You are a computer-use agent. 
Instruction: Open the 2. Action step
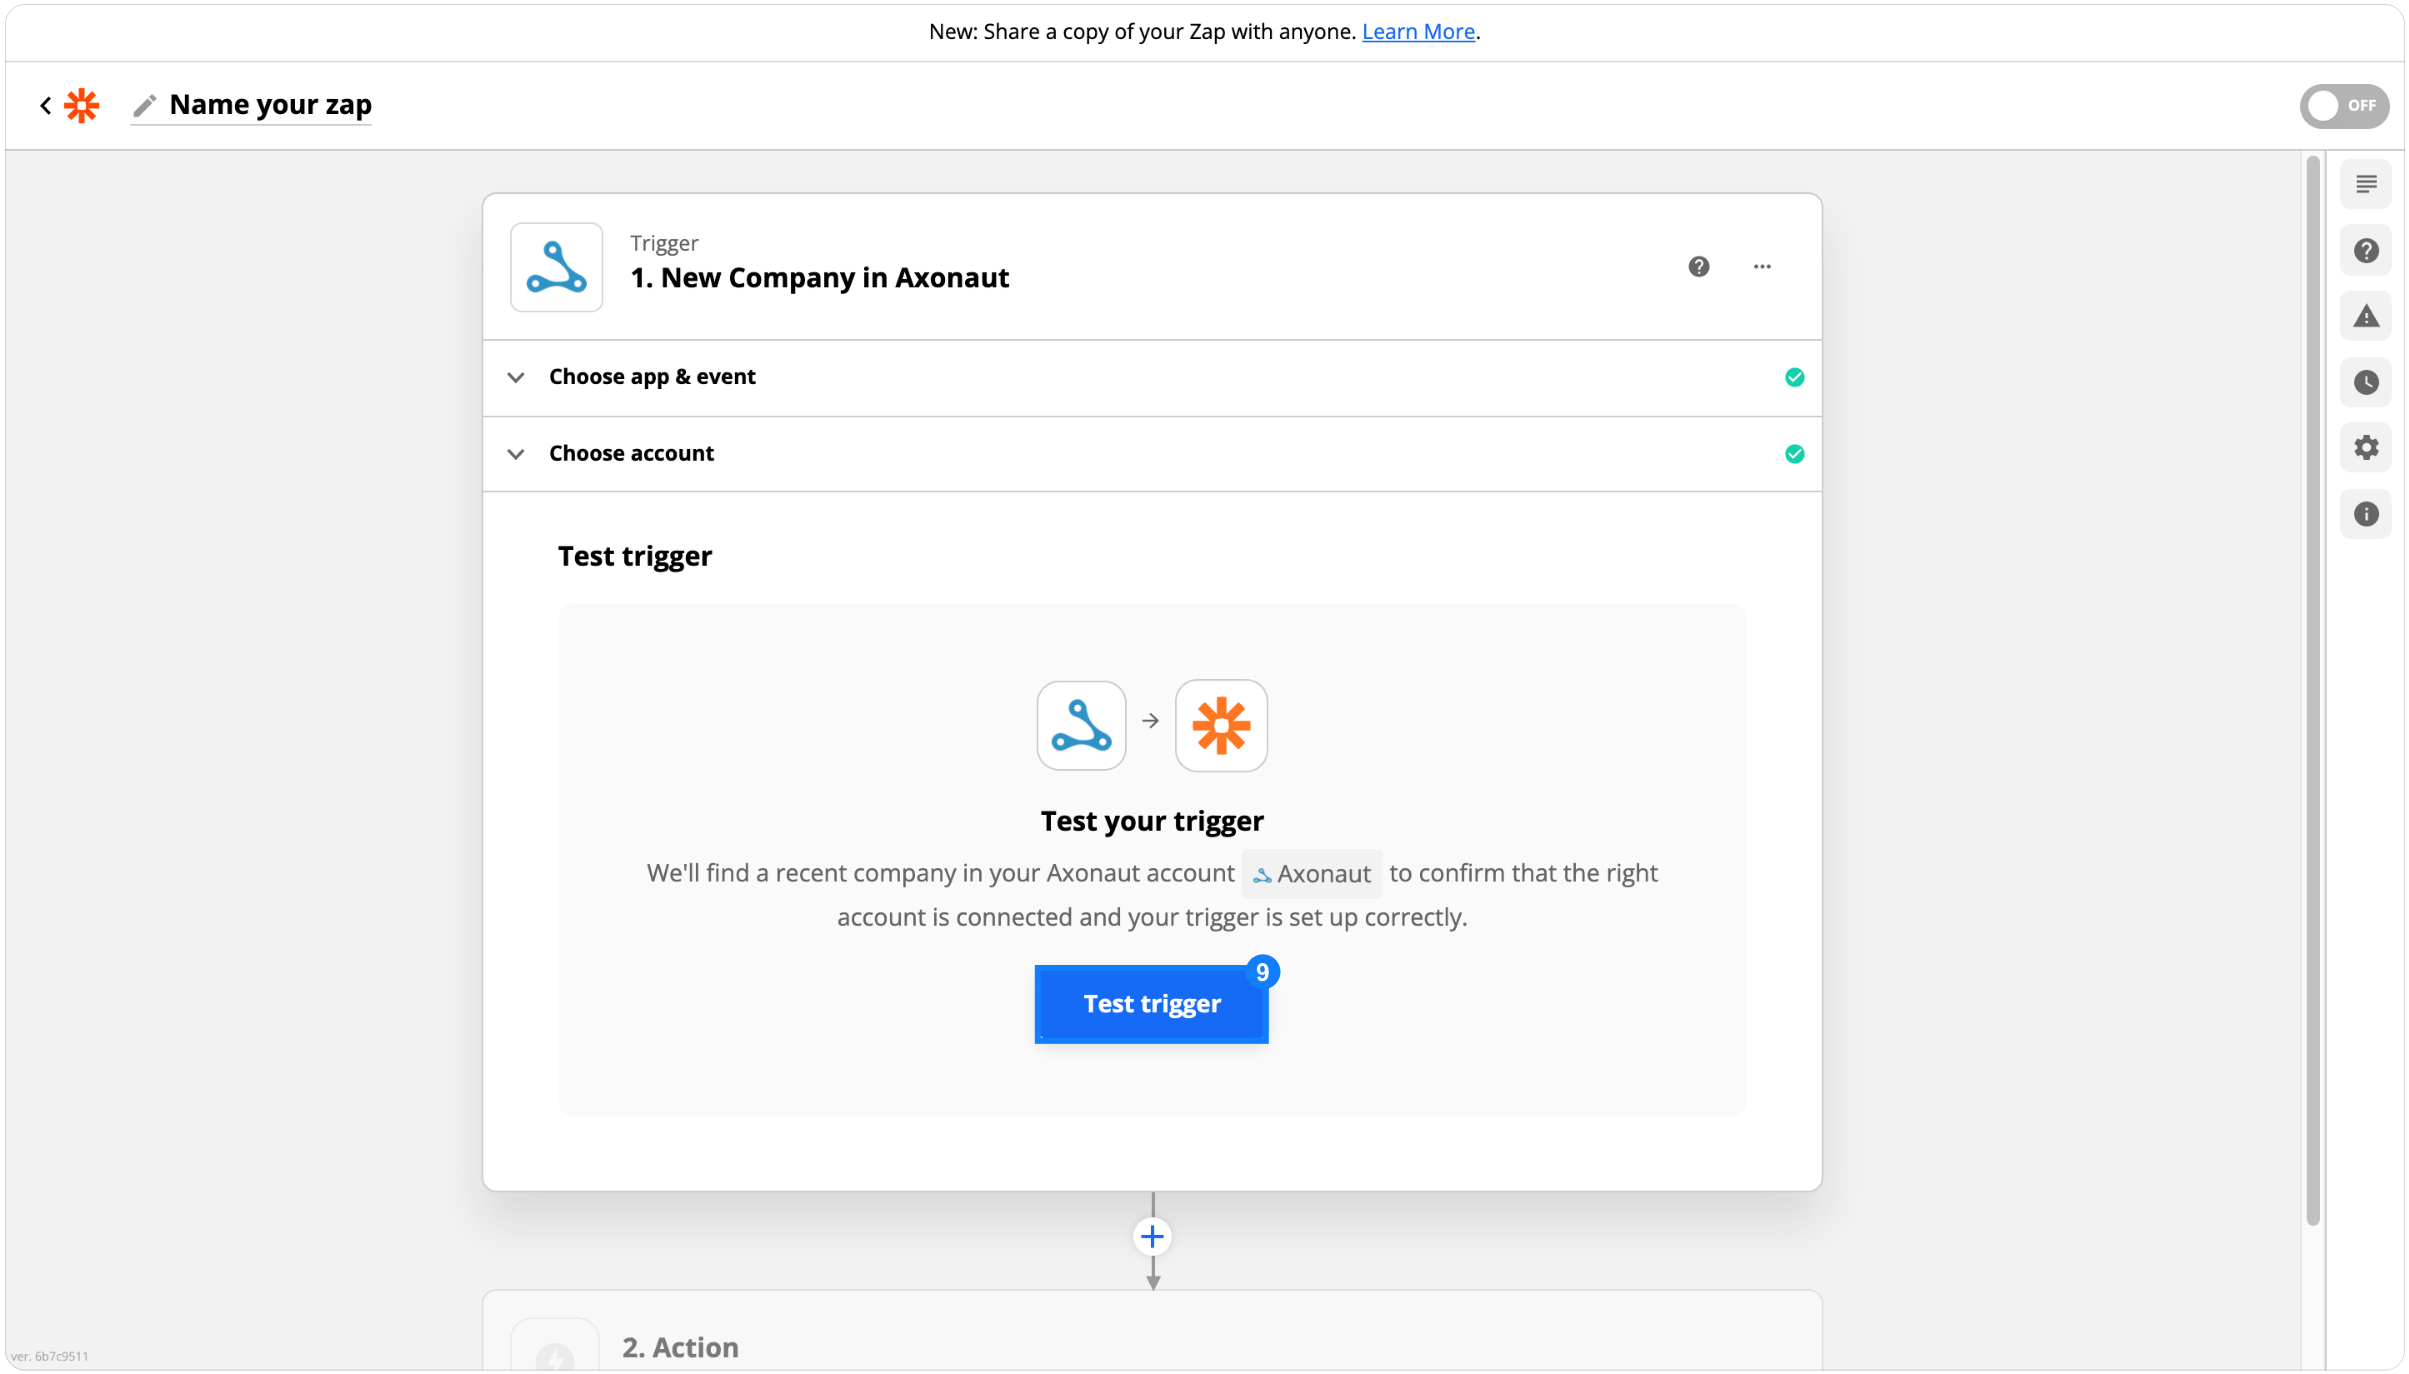pyautogui.click(x=1152, y=1331)
